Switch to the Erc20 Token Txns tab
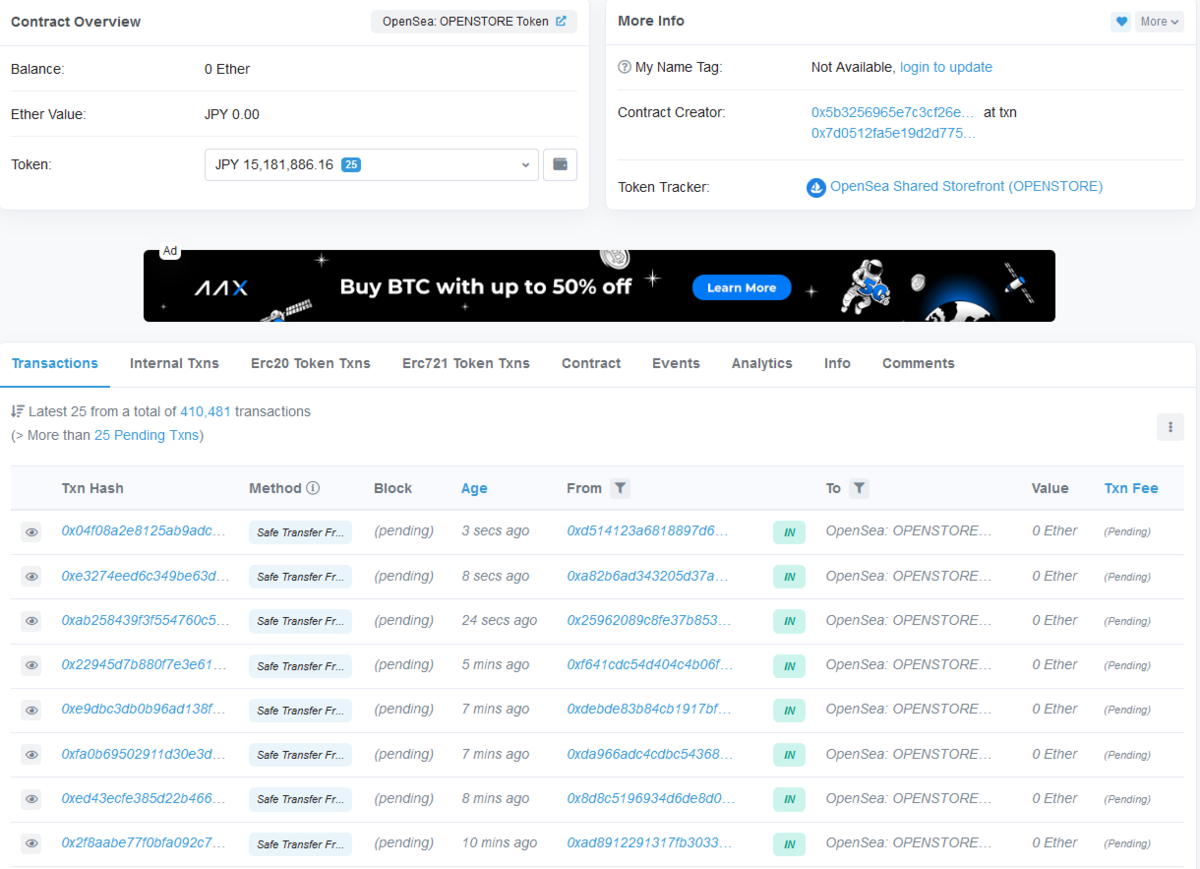This screenshot has width=1200, height=869. tap(310, 363)
